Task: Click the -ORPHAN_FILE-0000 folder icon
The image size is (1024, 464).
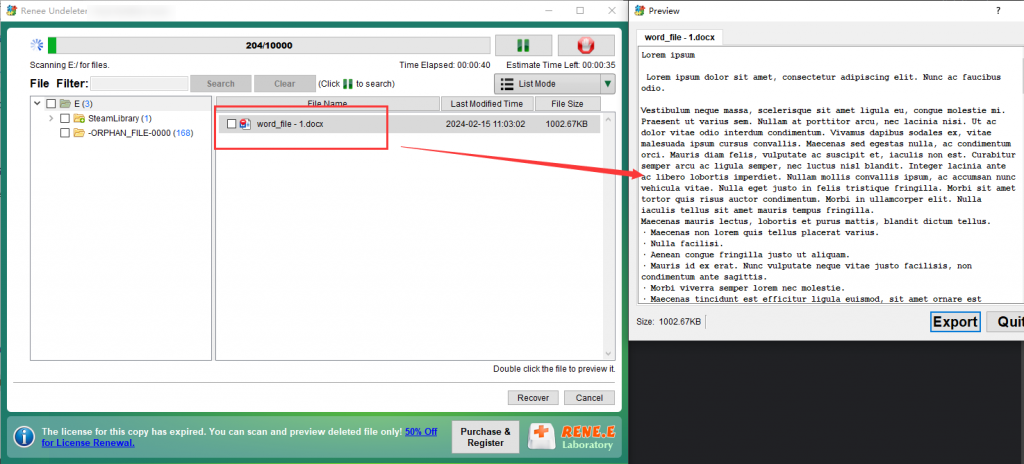Action: click(x=79, y=133)
